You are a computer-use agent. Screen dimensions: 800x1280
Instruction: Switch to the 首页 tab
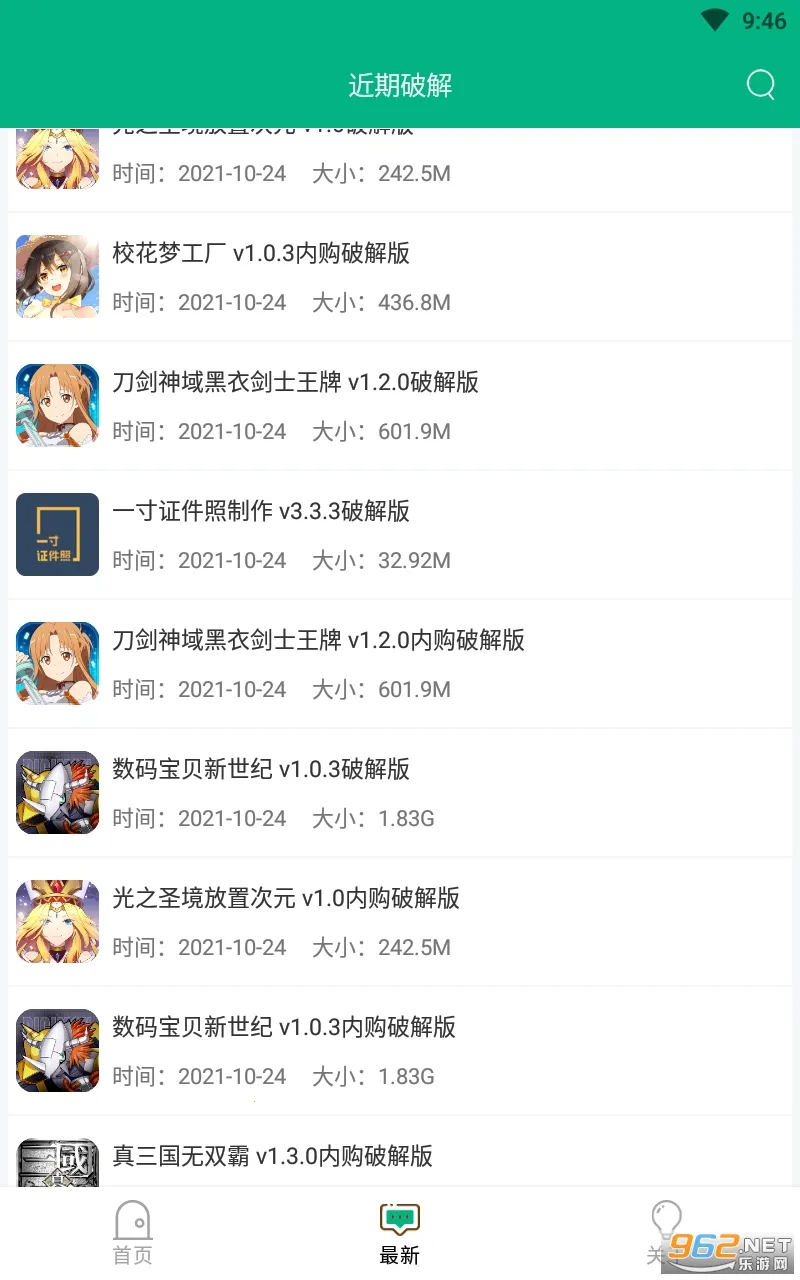point(133,1233)
